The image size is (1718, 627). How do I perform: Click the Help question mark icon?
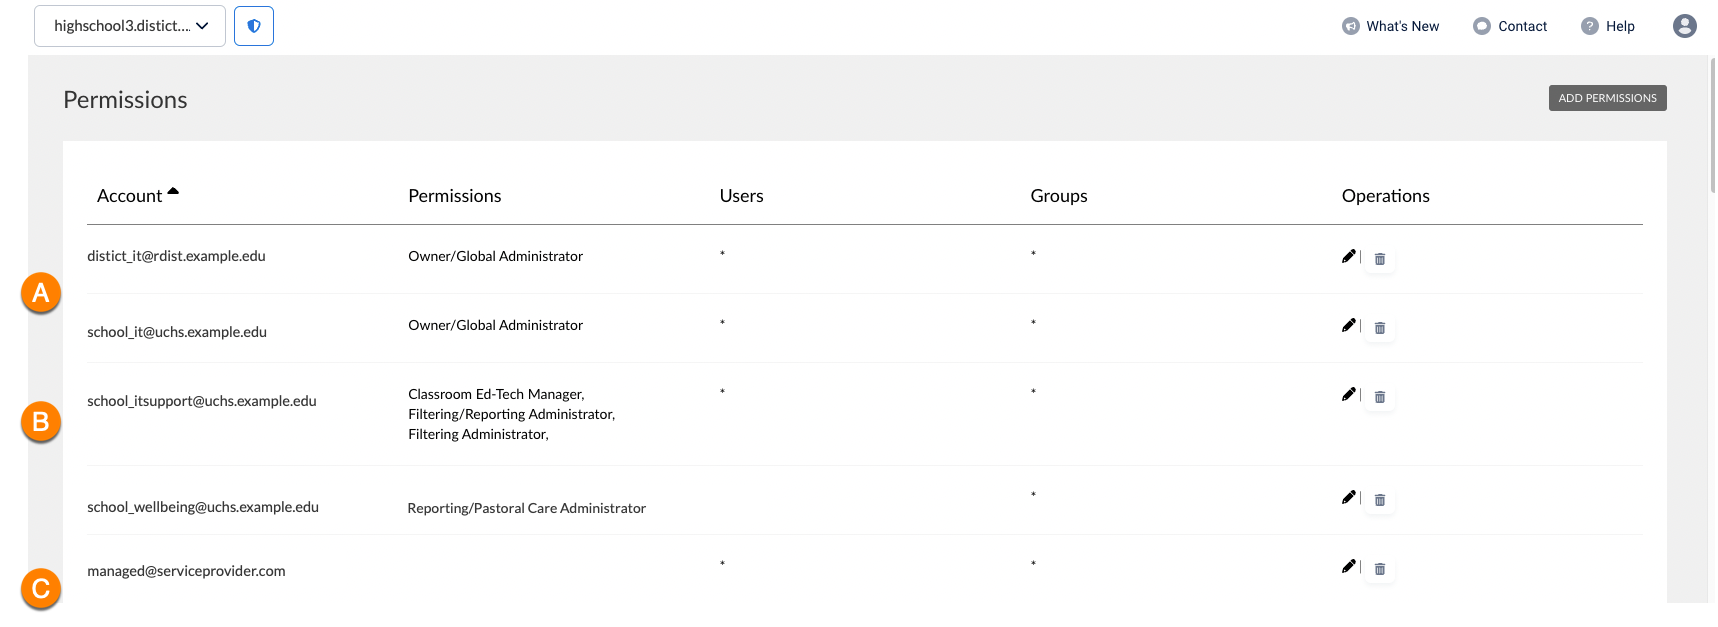(x=1590, y=26)
